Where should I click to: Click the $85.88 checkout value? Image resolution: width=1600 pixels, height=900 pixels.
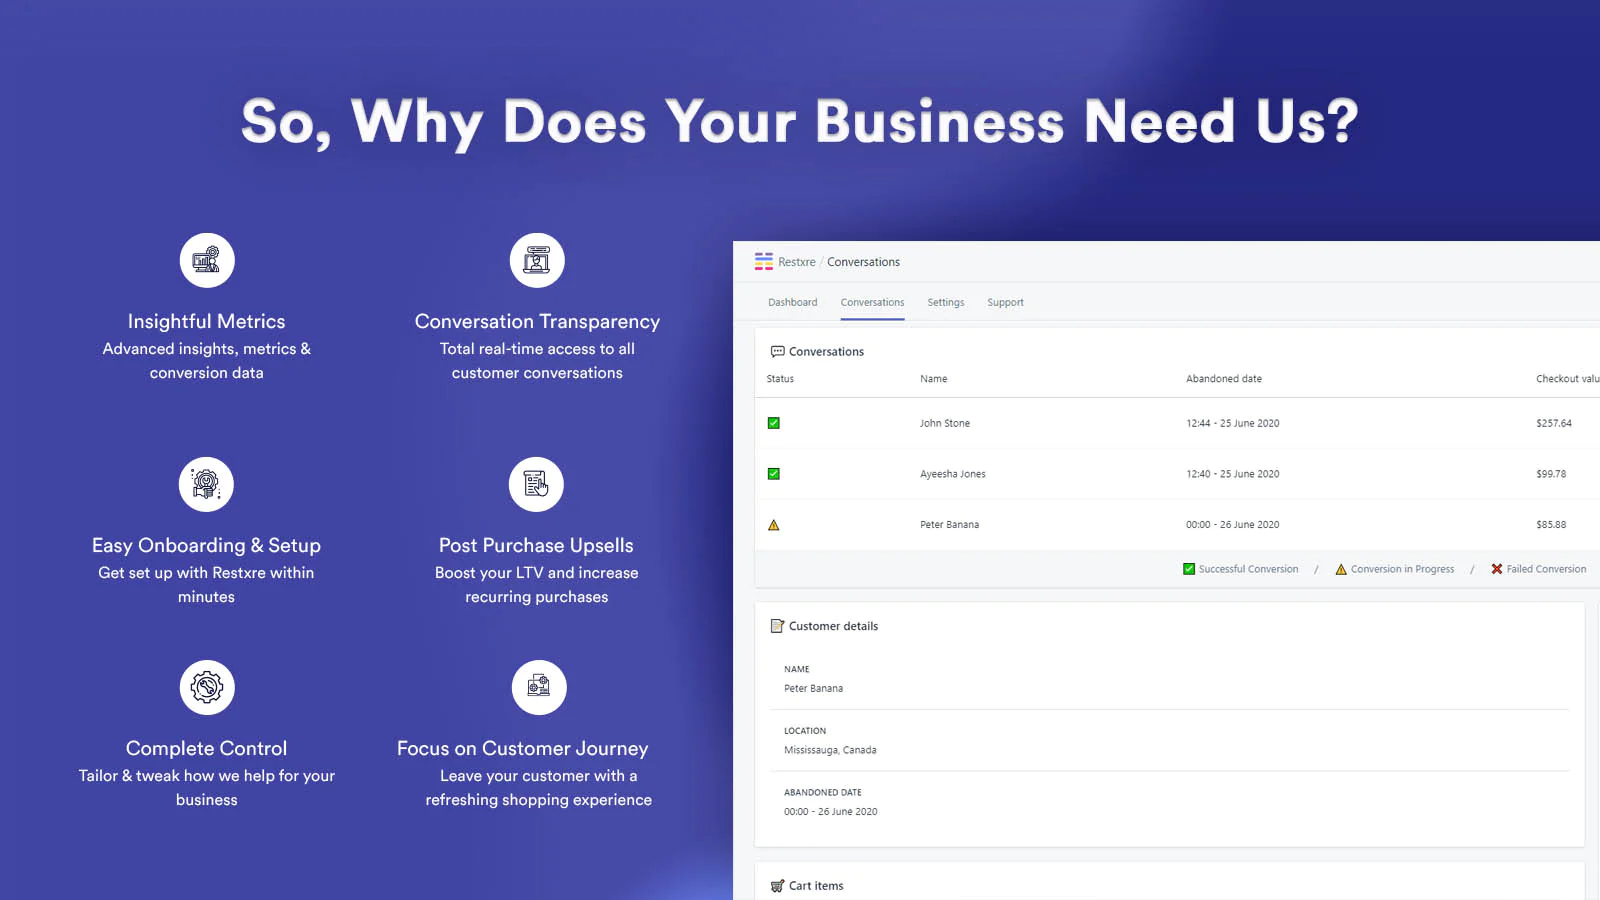pos(1551,525)
